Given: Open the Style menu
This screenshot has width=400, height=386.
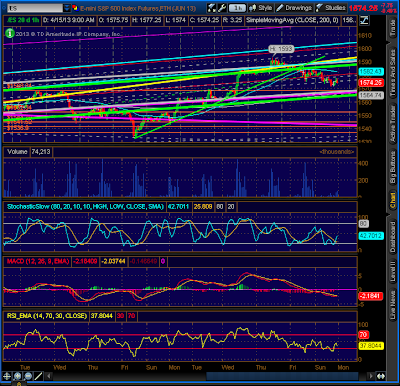Looking at the screenshot, I should (261, 8).
